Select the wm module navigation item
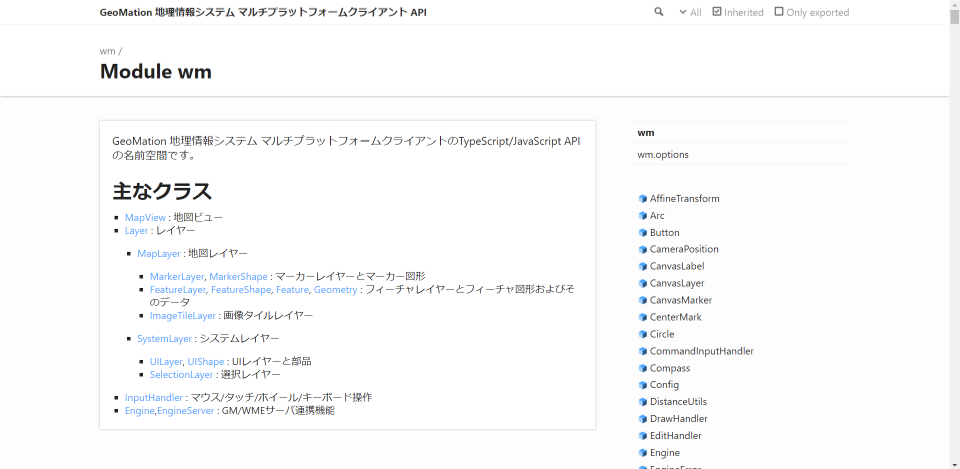Viewport: 960px width, 469px height. click(646, 132)
